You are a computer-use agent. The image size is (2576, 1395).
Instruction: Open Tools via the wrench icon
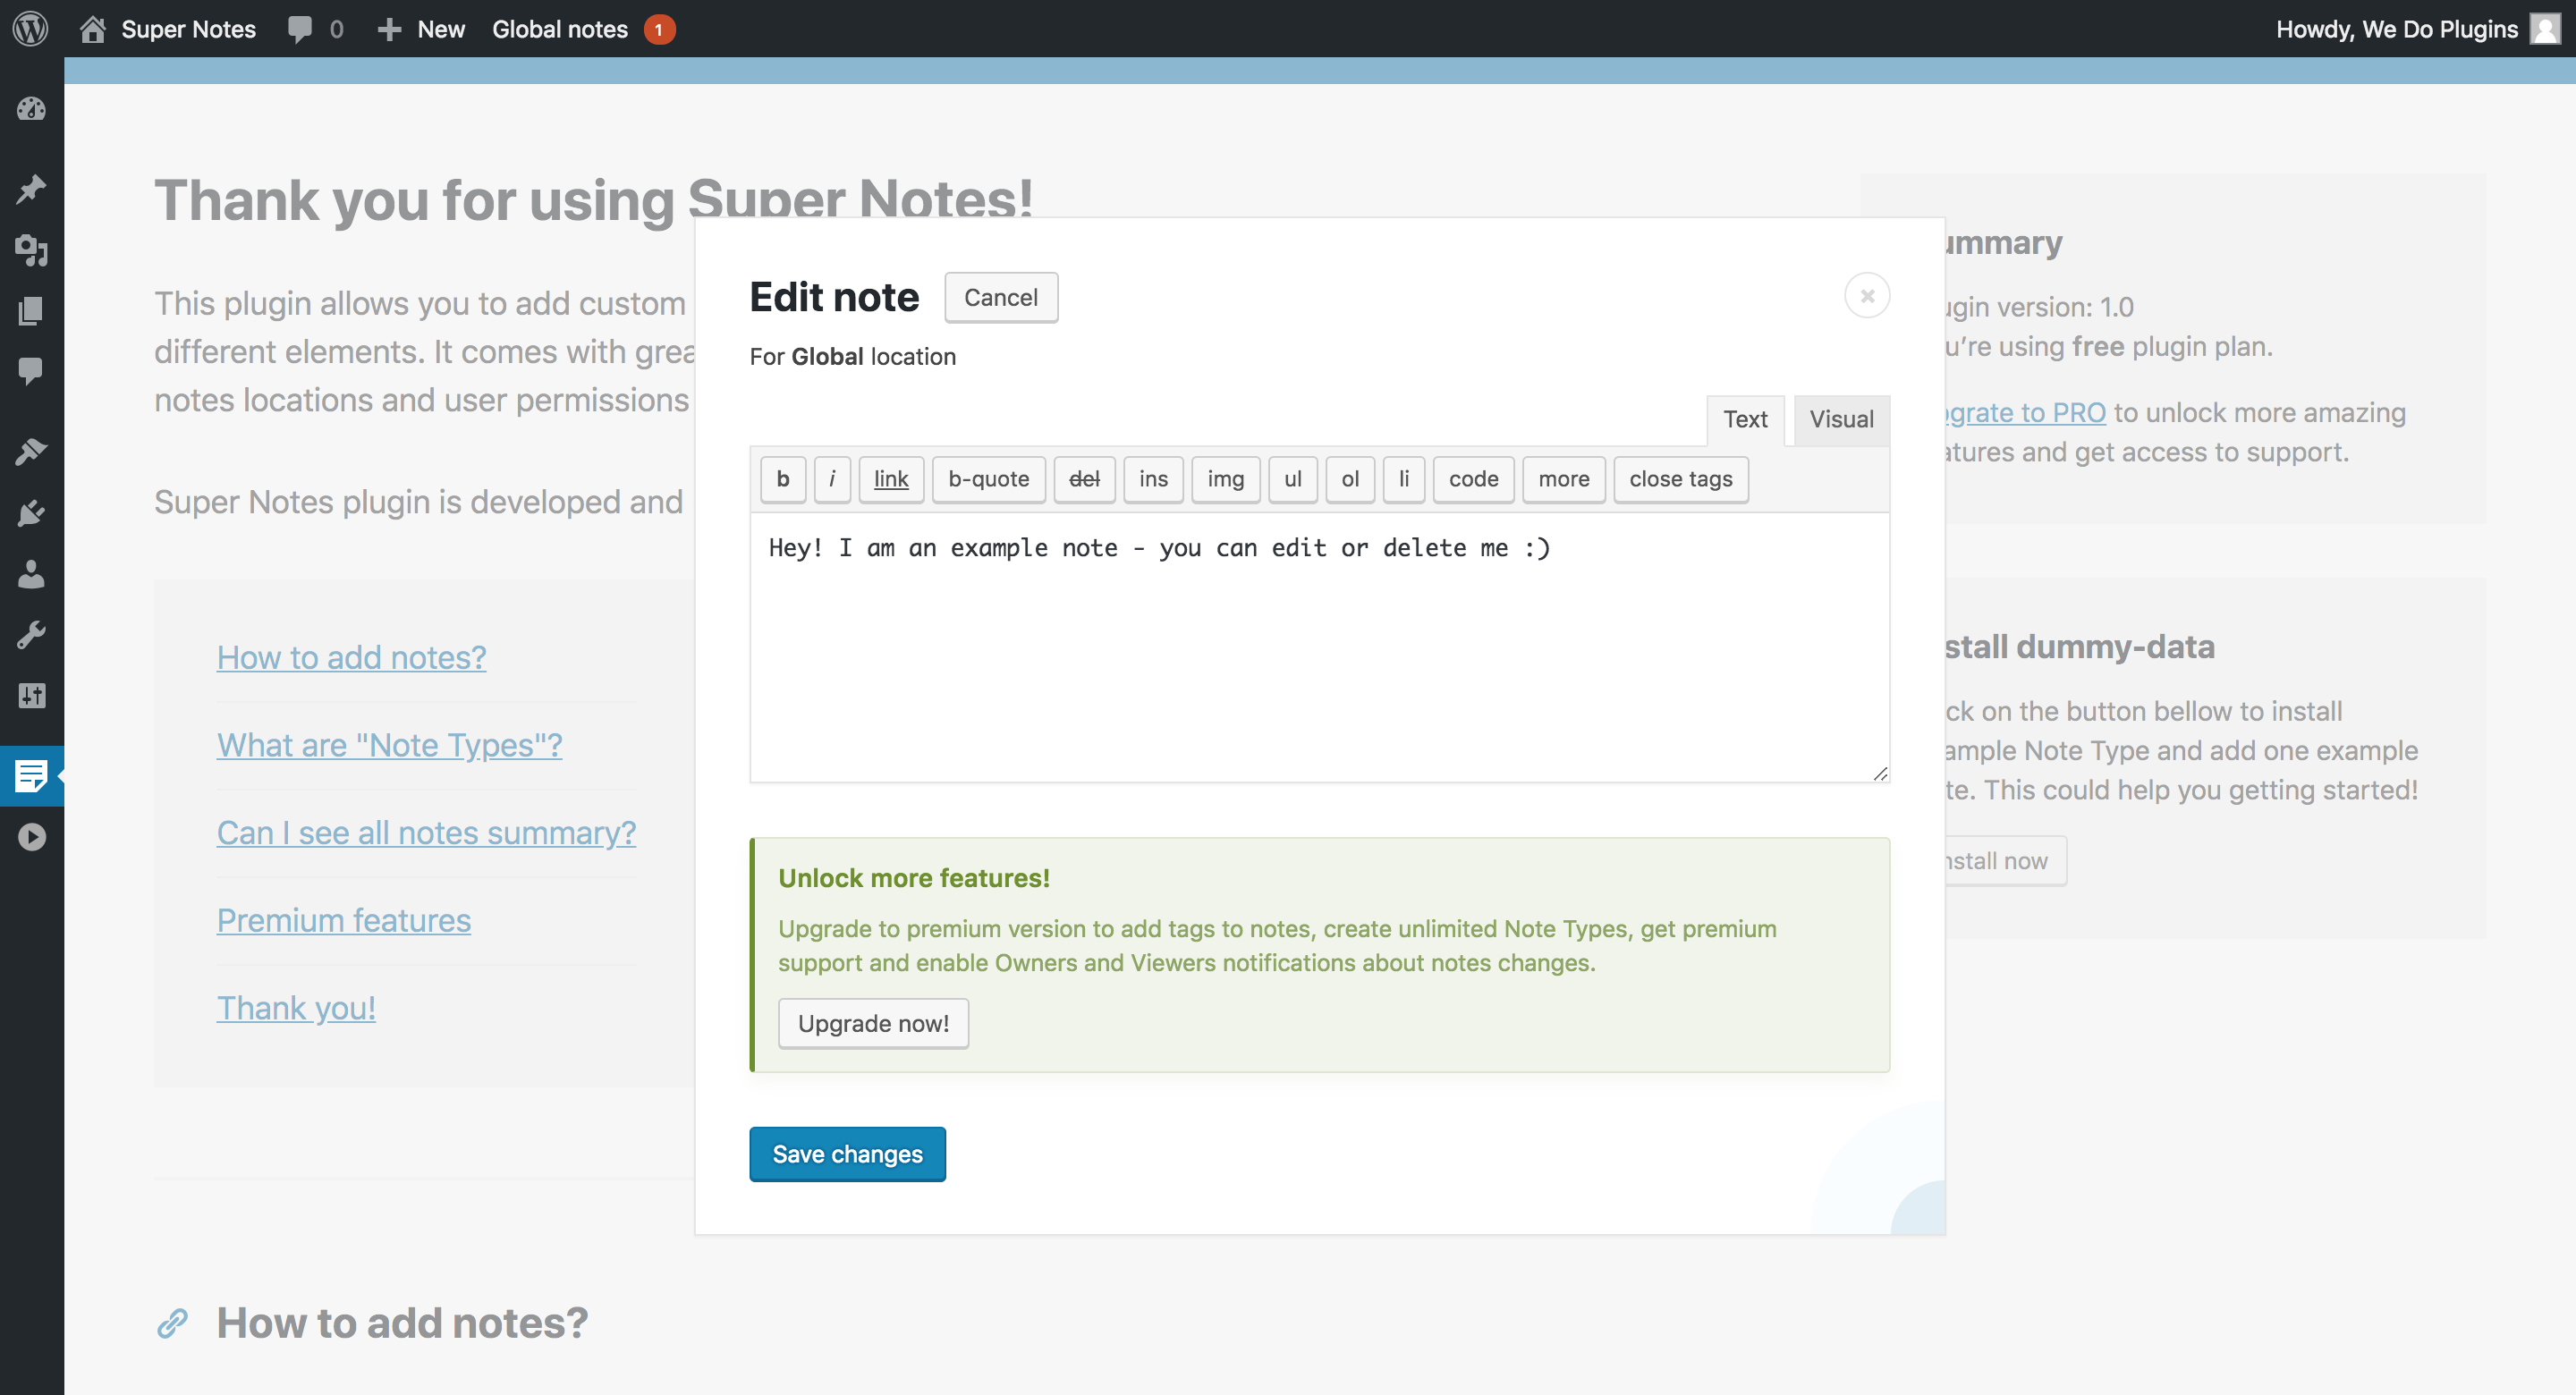pos(31,635)
